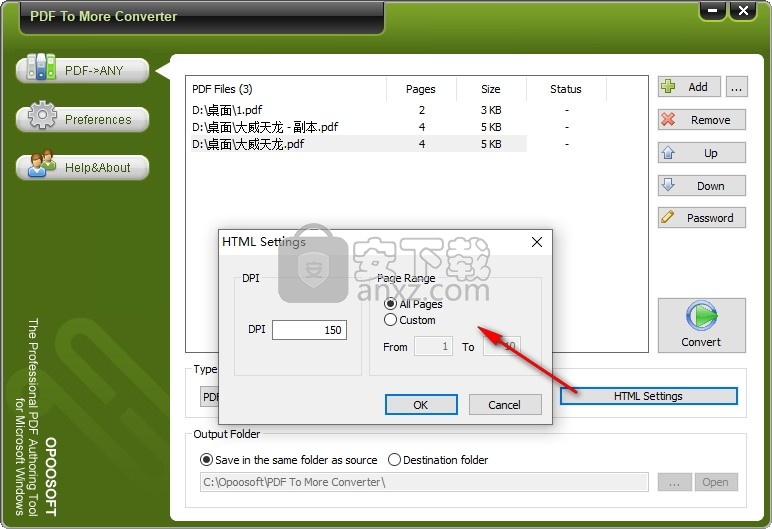
Task: Click the Down arrow icon
Action: [668, 185]
